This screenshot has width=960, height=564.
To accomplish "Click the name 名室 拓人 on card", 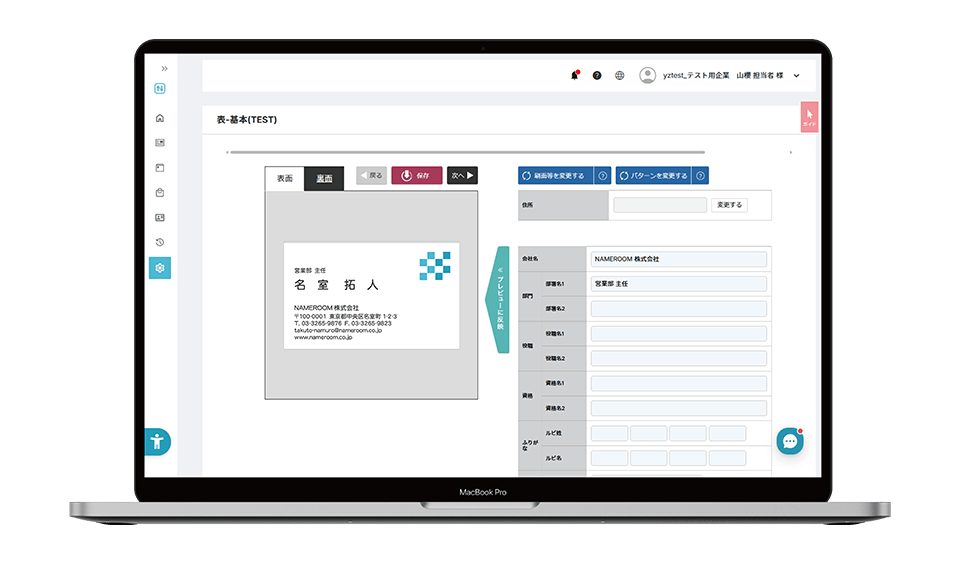I will 336,285.
